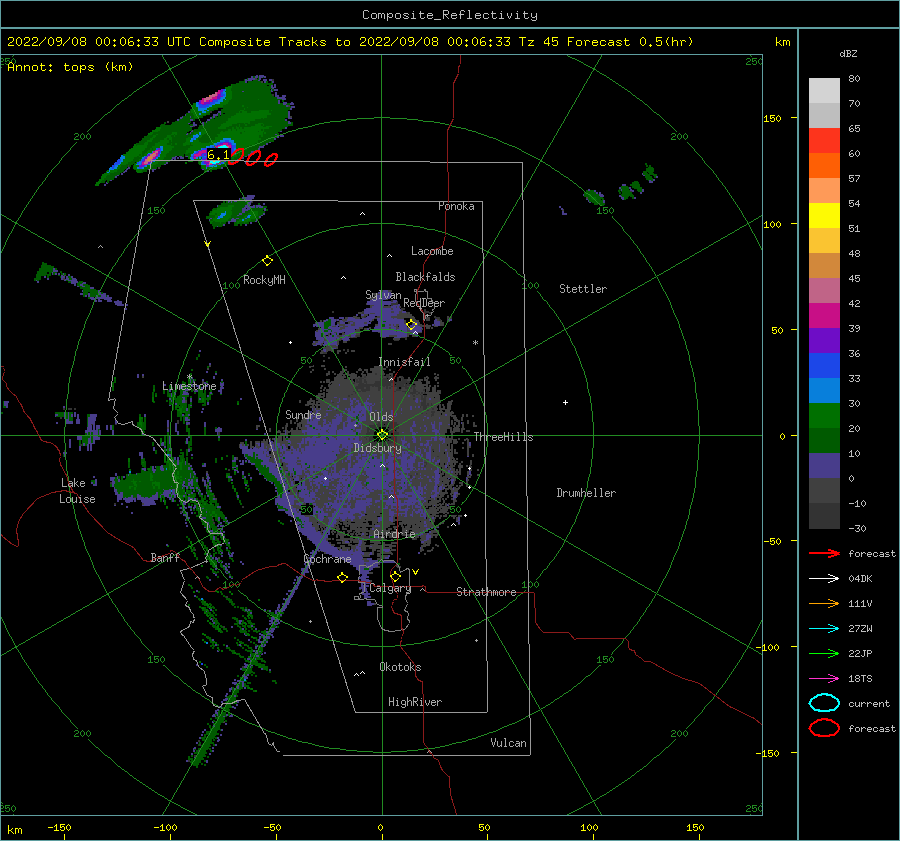
Task: Click the -150 label on bottom axis
Action: point(59,827)
